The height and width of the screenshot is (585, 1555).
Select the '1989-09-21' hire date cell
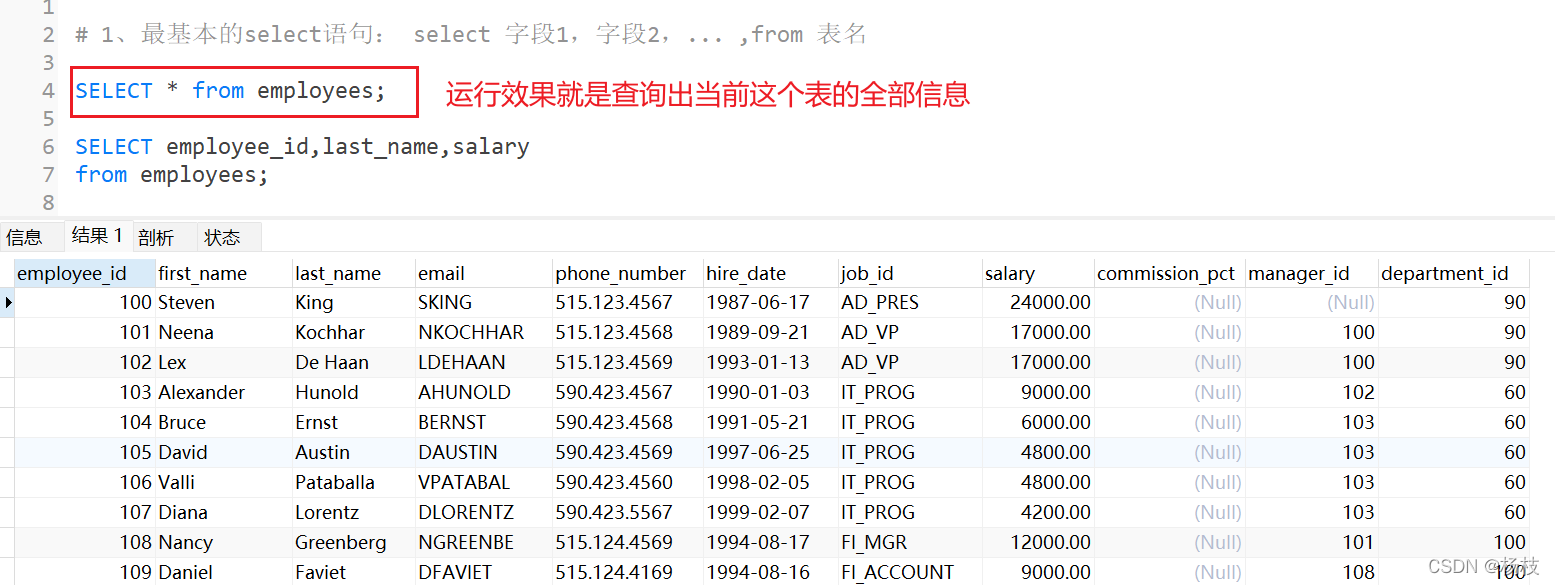(x=771, y=332)
